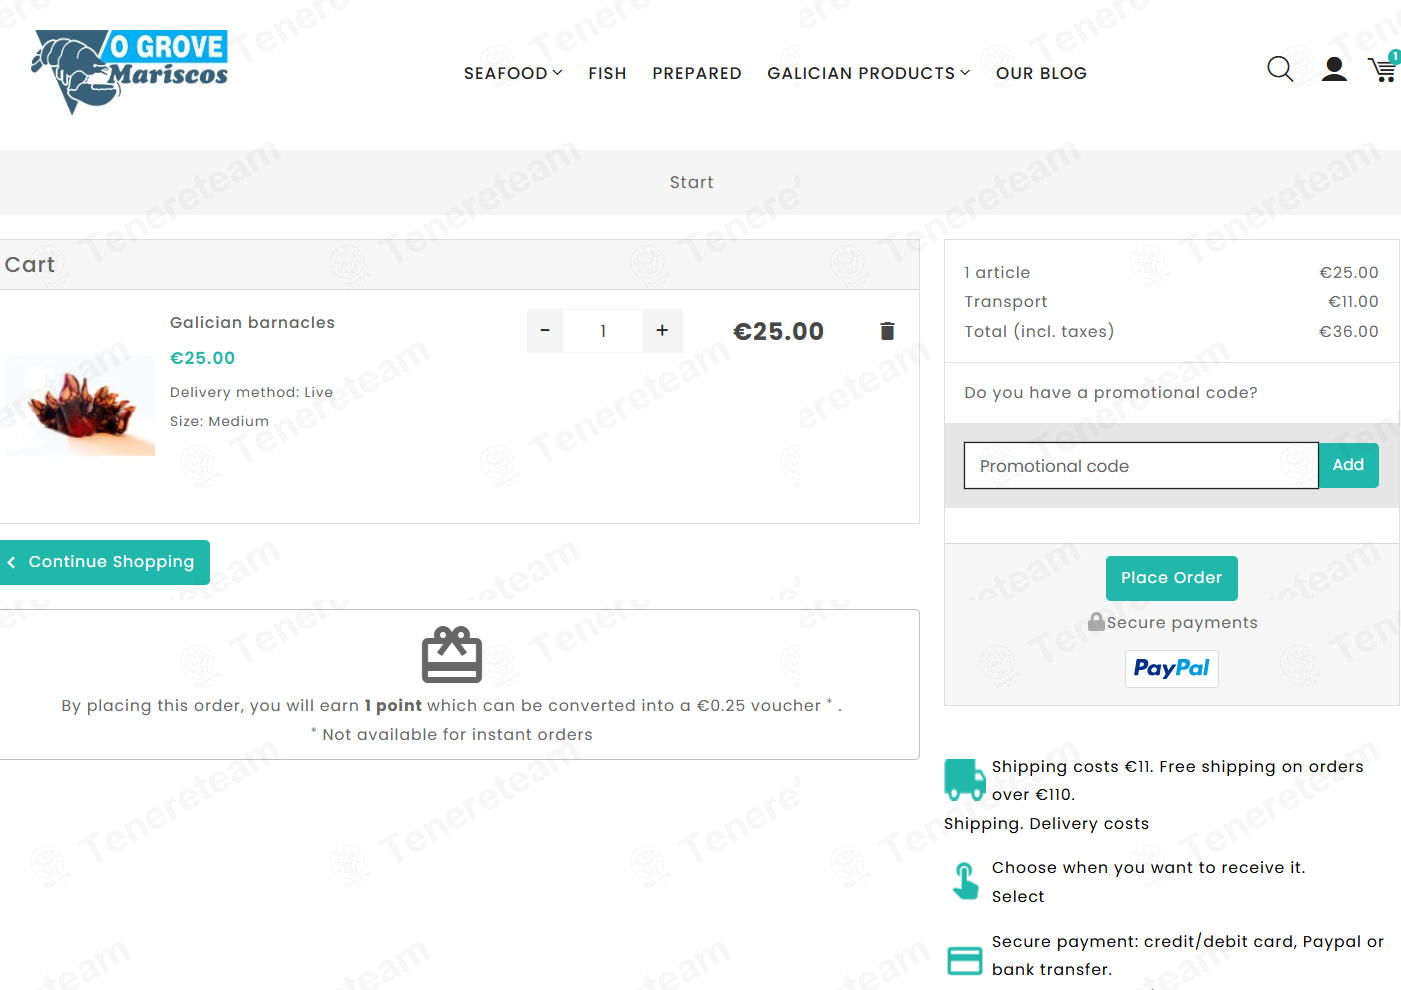Focus the Promotional code input field
Viewport: 1401px width, 990px height.
pos(1141,466)
